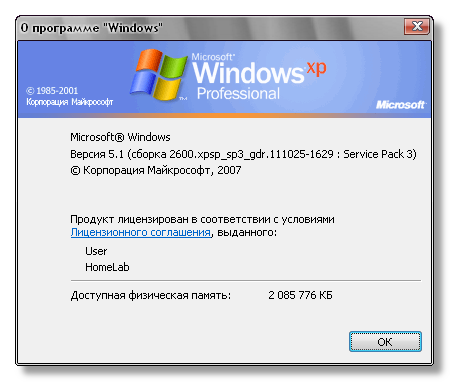Click the © 1985-2001 copyright in banner
The image size is (450, 382).
point(52,91)
